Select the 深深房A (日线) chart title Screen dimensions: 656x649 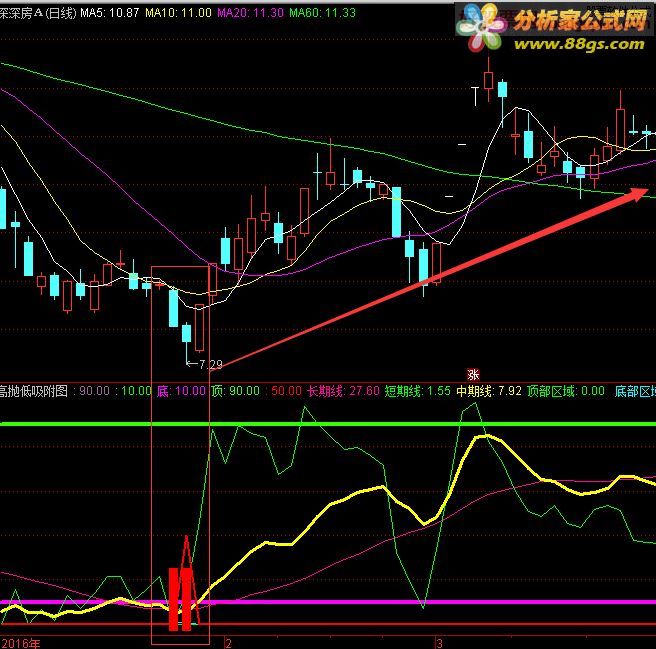(38, 13)
